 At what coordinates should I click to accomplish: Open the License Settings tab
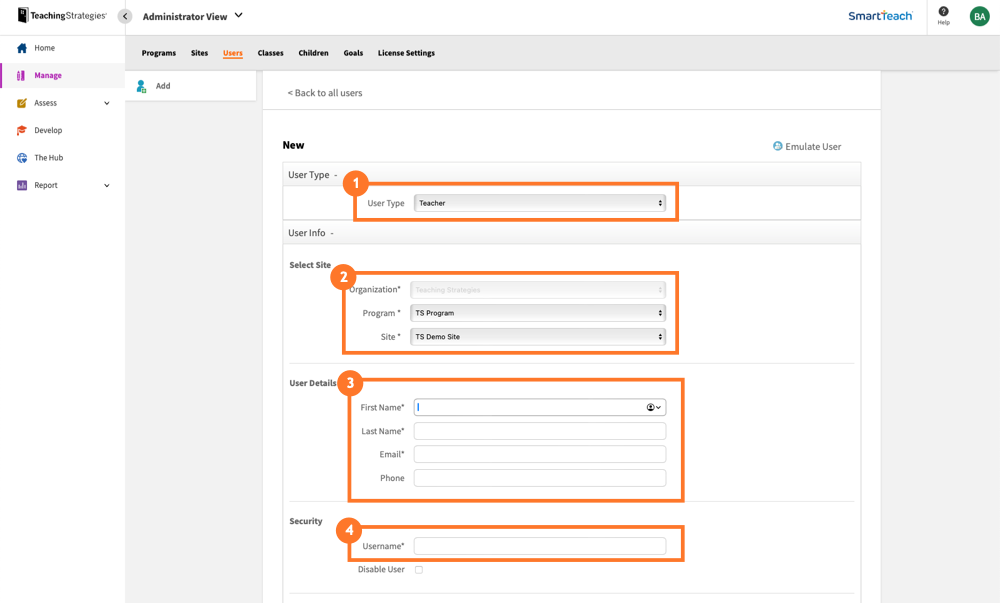pyautogui.click(x=406, y=53)
